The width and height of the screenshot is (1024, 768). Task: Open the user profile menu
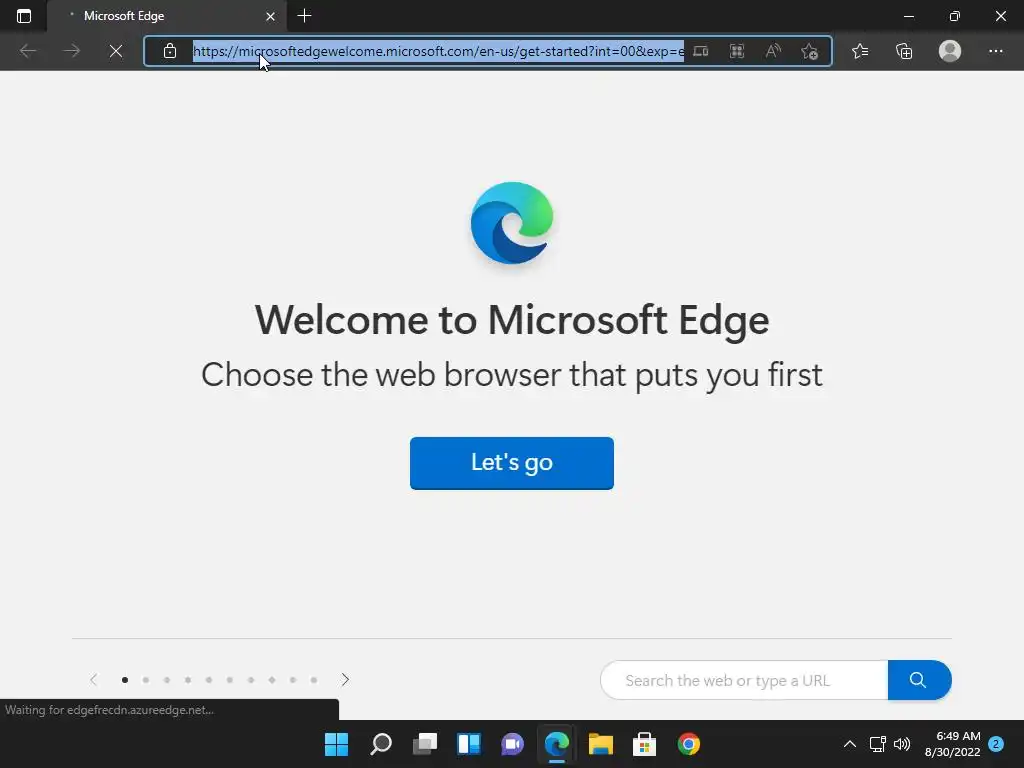tap(950, 51)
